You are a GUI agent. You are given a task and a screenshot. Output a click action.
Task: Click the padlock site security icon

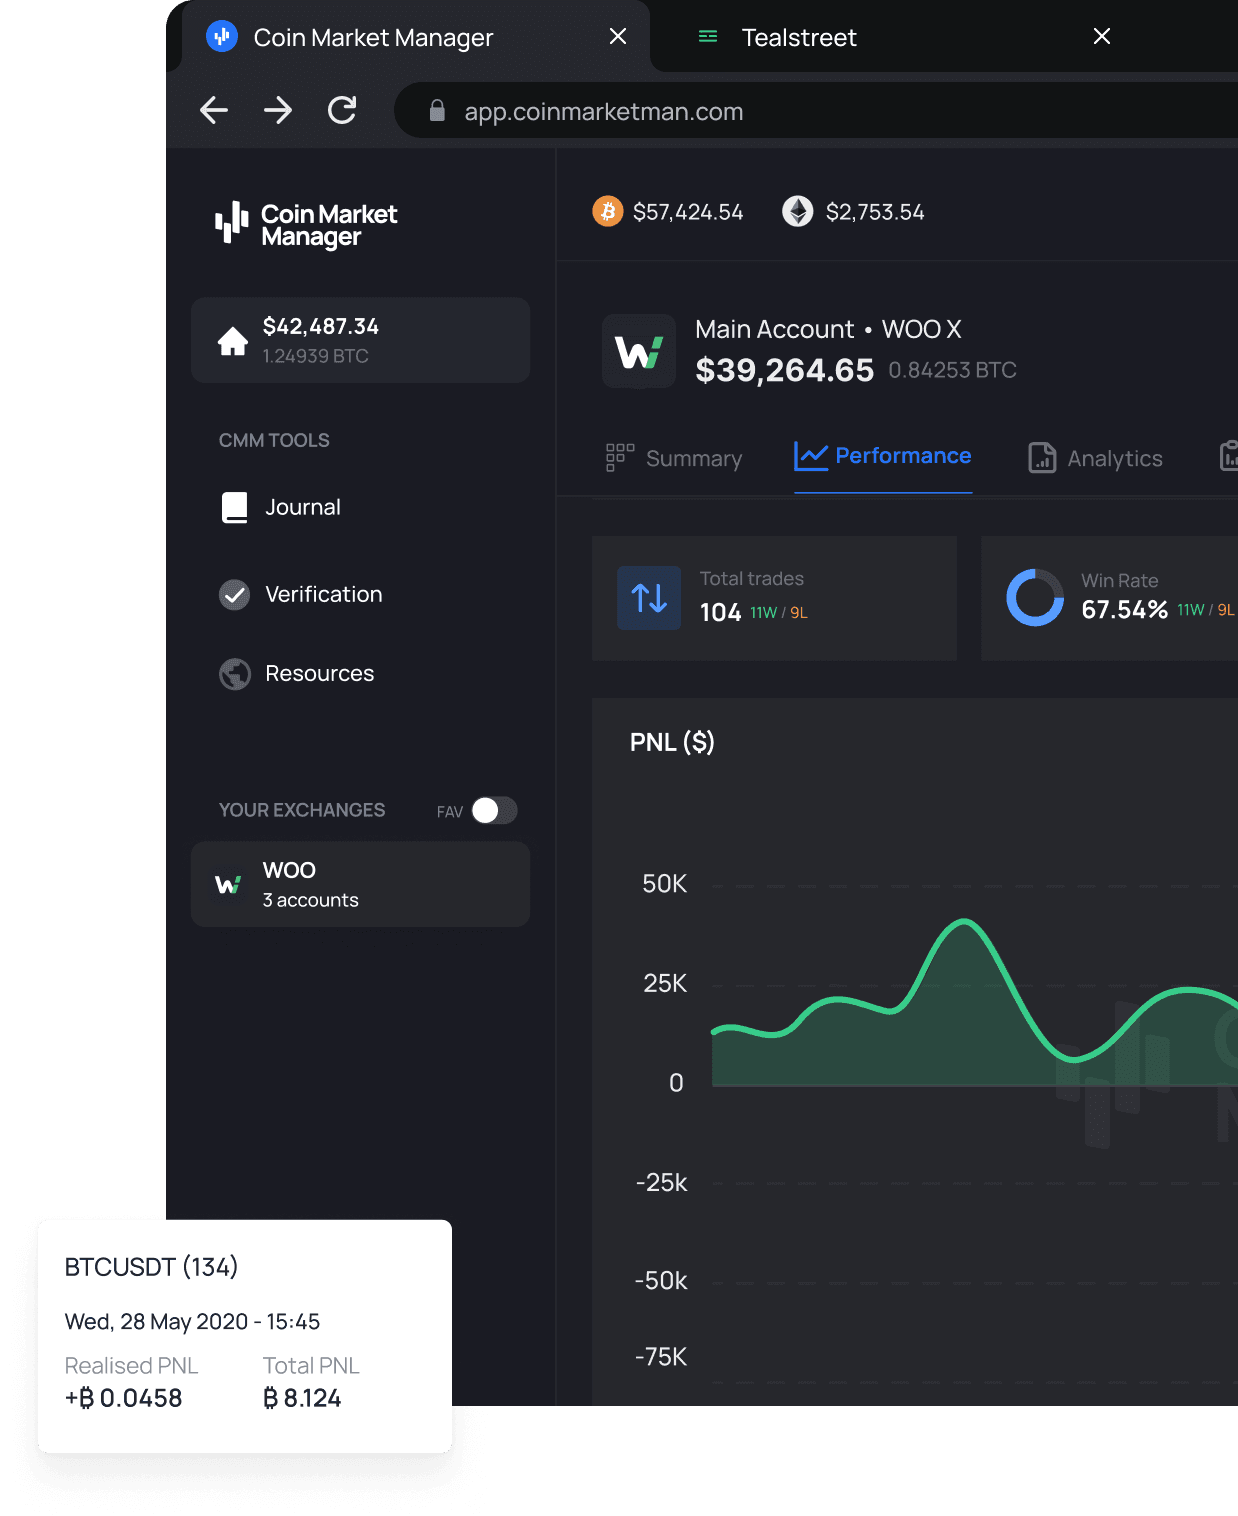437,111
